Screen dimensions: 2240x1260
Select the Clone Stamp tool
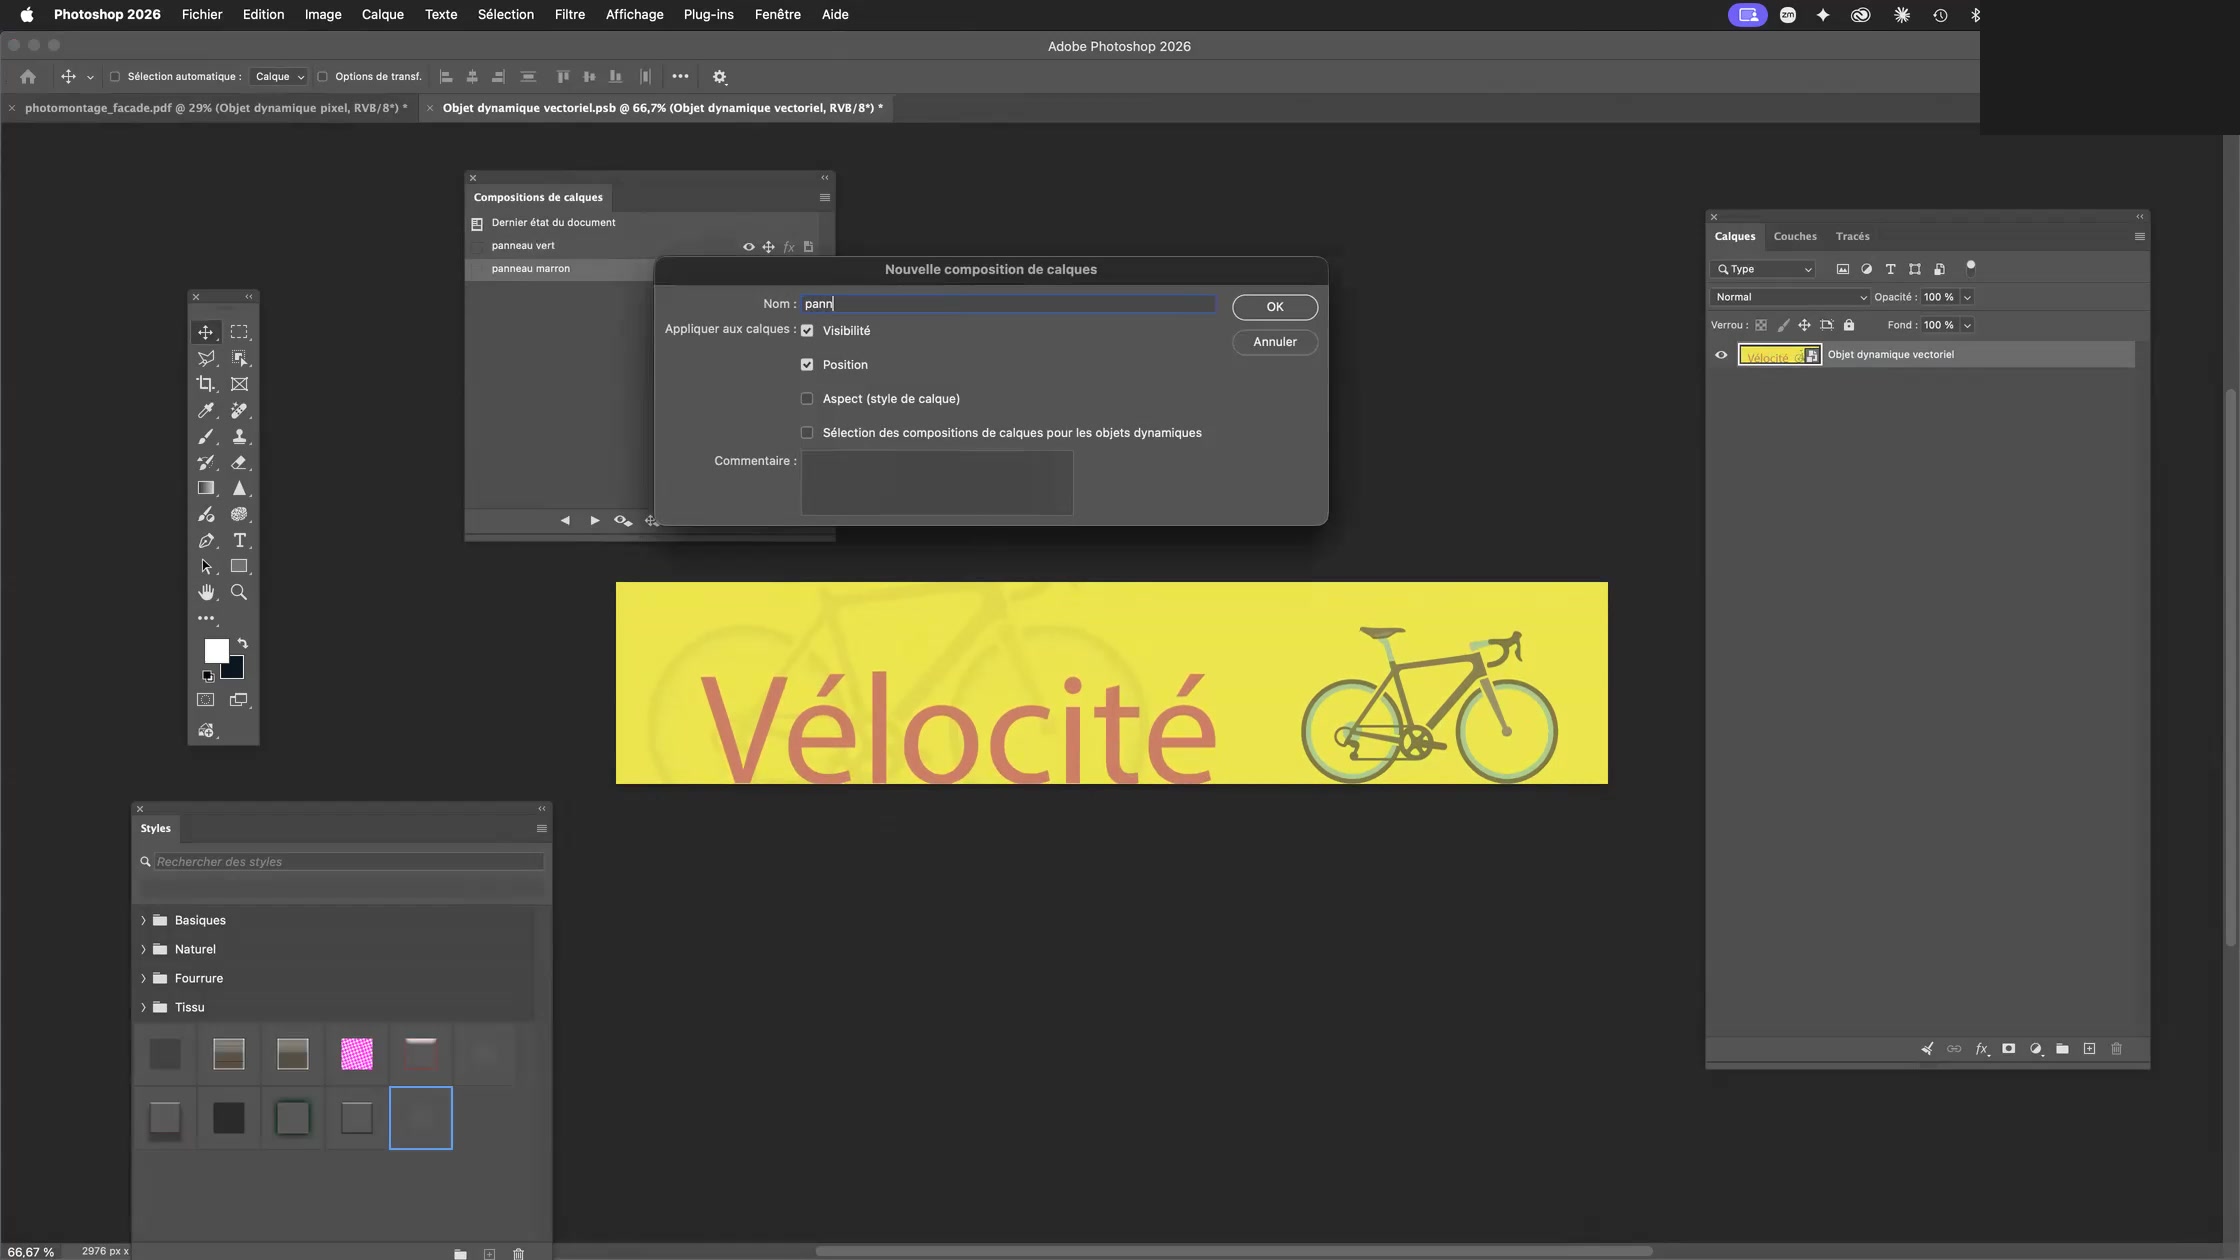tap(239, 436)
